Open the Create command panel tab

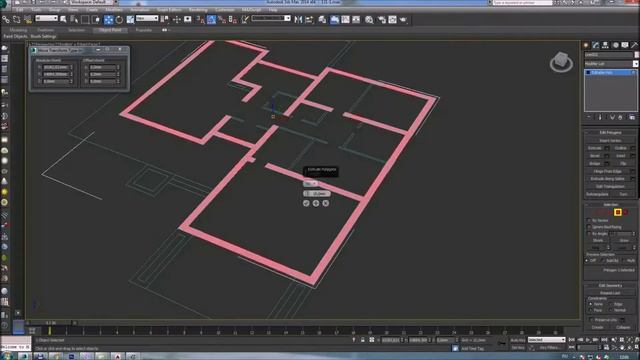click(586, 45)
